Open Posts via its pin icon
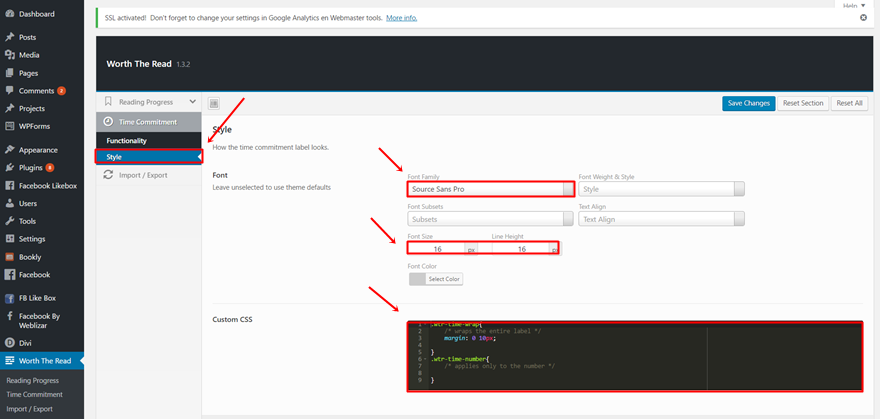 (9, 37)
